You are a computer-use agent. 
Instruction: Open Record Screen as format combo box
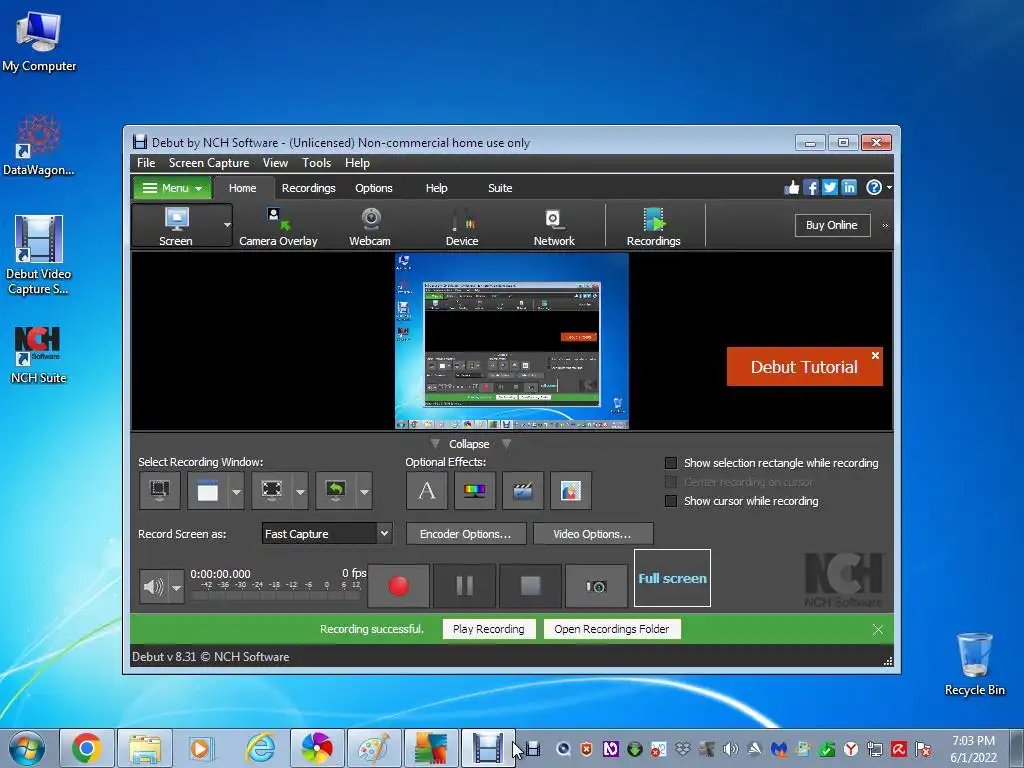click(327, 534)
